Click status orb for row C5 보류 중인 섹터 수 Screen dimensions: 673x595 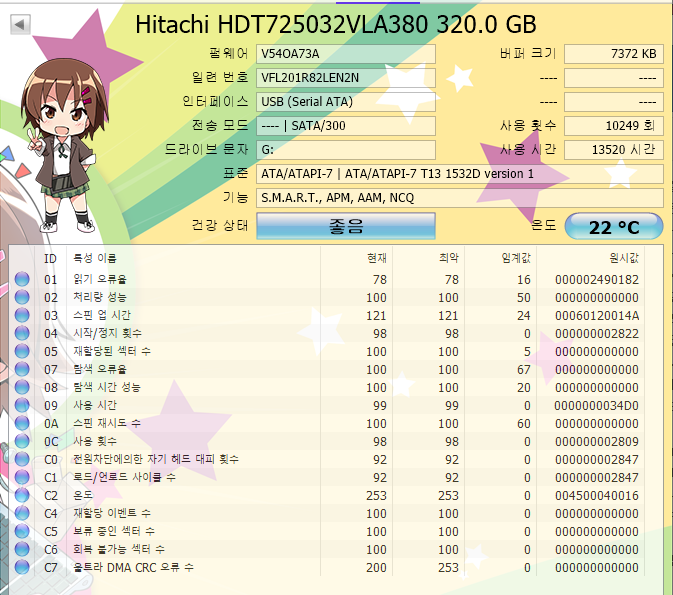click(x=22, y=532)
